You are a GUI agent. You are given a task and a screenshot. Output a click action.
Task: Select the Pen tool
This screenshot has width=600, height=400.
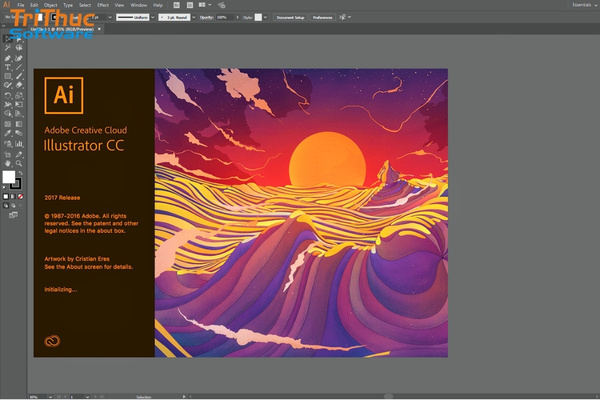7,57
